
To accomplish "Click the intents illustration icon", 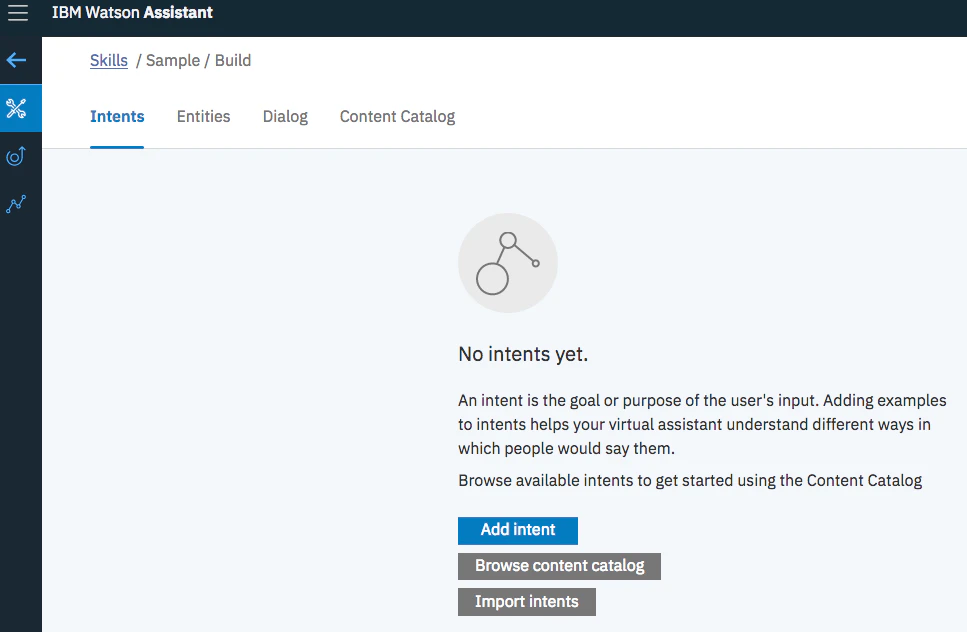I will click(508, 263).
